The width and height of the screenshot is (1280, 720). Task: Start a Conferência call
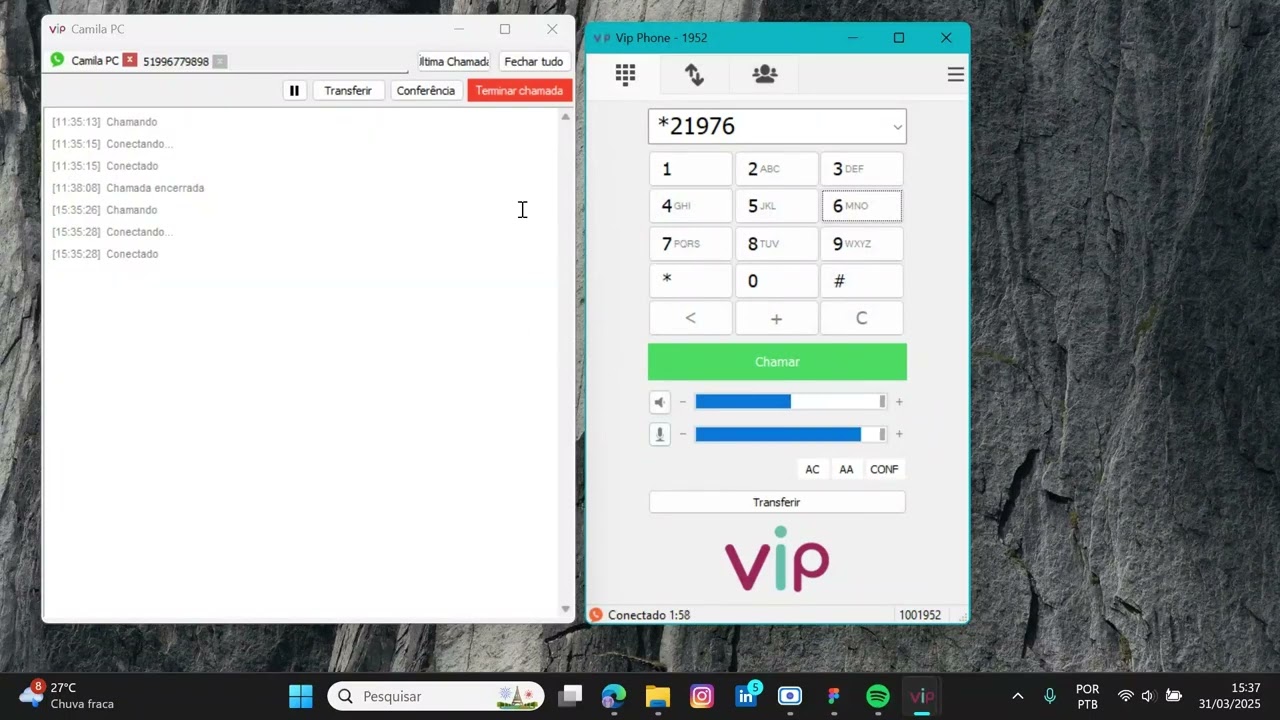(425, 90)
